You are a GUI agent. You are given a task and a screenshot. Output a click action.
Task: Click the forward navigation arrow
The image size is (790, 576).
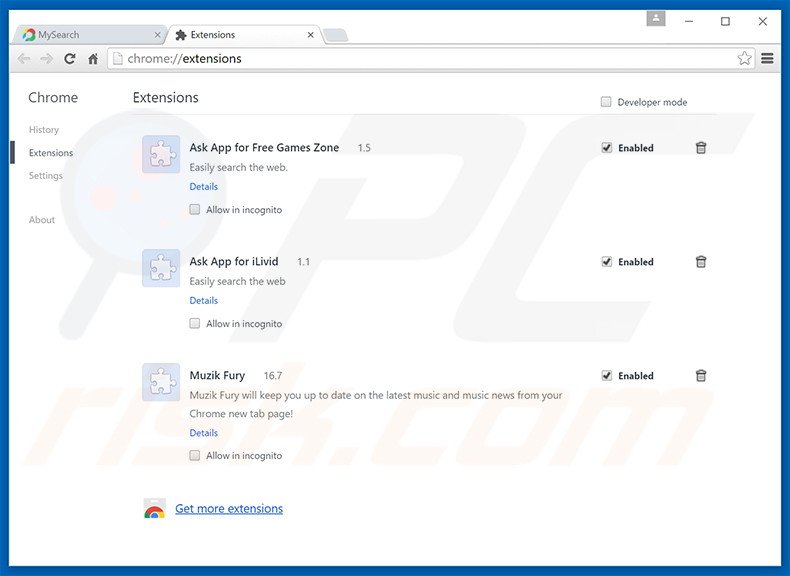tap(47, 59)
